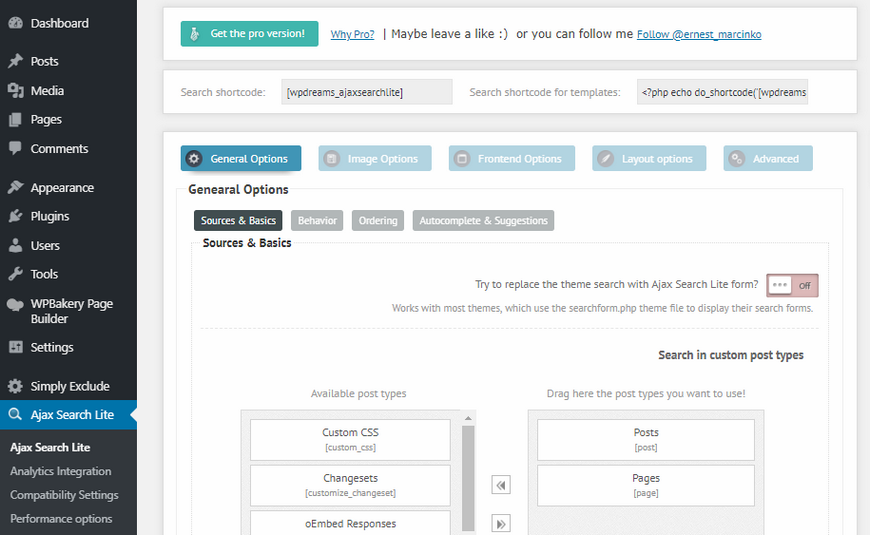Screen dimensions: 870x535
Task: Click the Ajax Search Lite magnifier icon
Action: point(16,415)
